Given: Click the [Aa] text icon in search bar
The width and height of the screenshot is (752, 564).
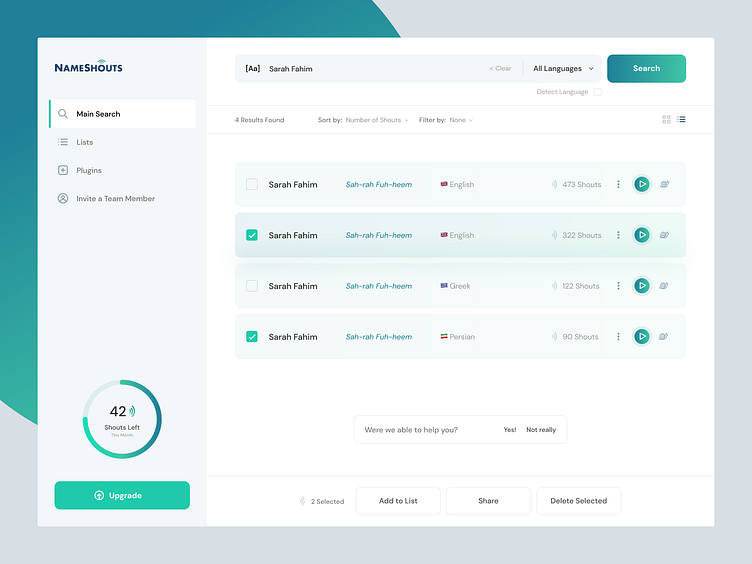Looking at the screenshot, I should tap(253, 69).
